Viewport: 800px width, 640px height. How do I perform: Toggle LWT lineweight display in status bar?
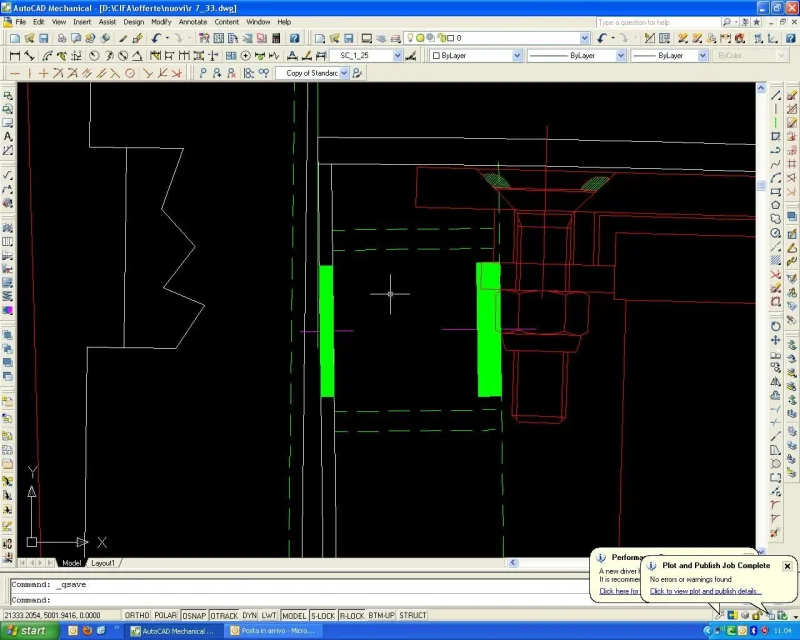[268, 616]
